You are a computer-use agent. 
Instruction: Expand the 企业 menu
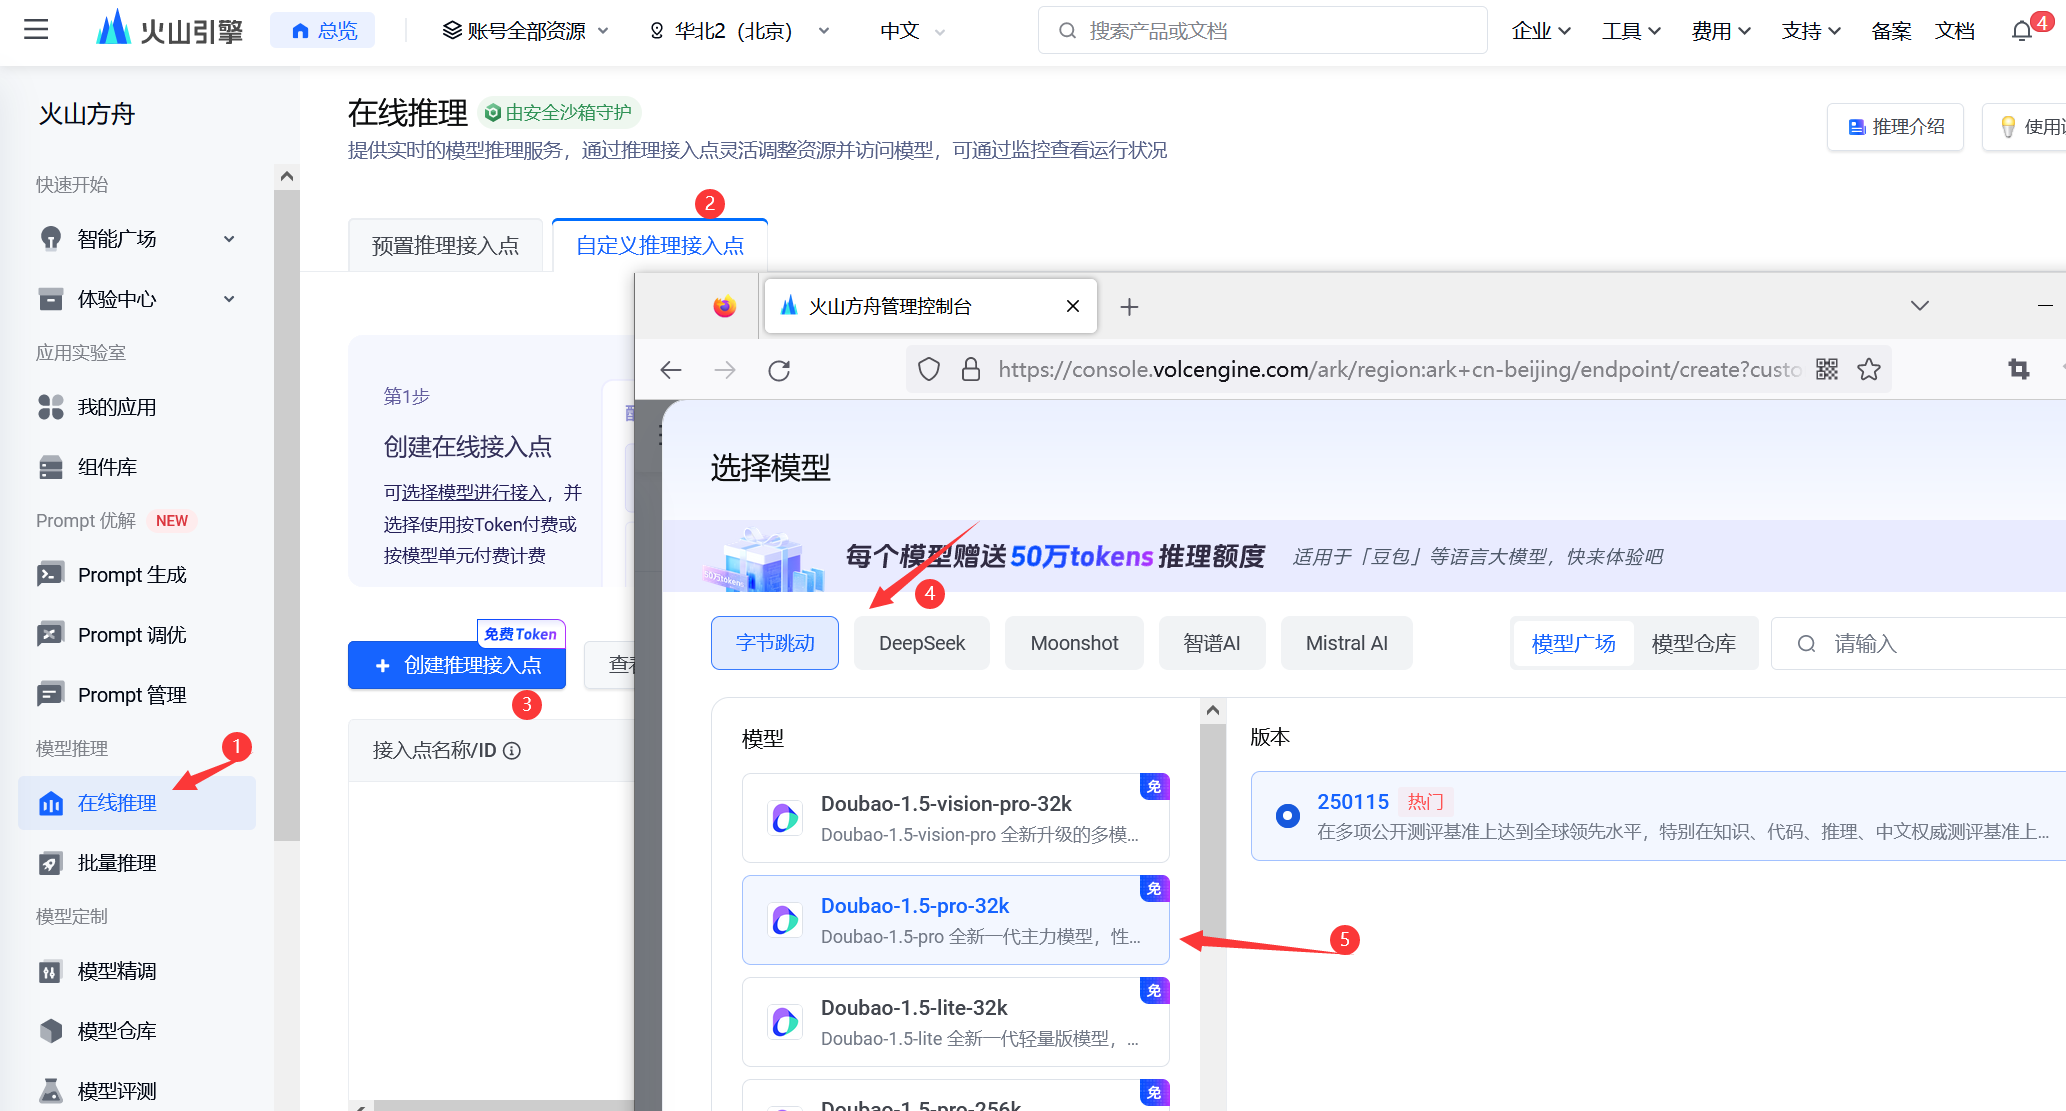click(x=1541, y=31)
